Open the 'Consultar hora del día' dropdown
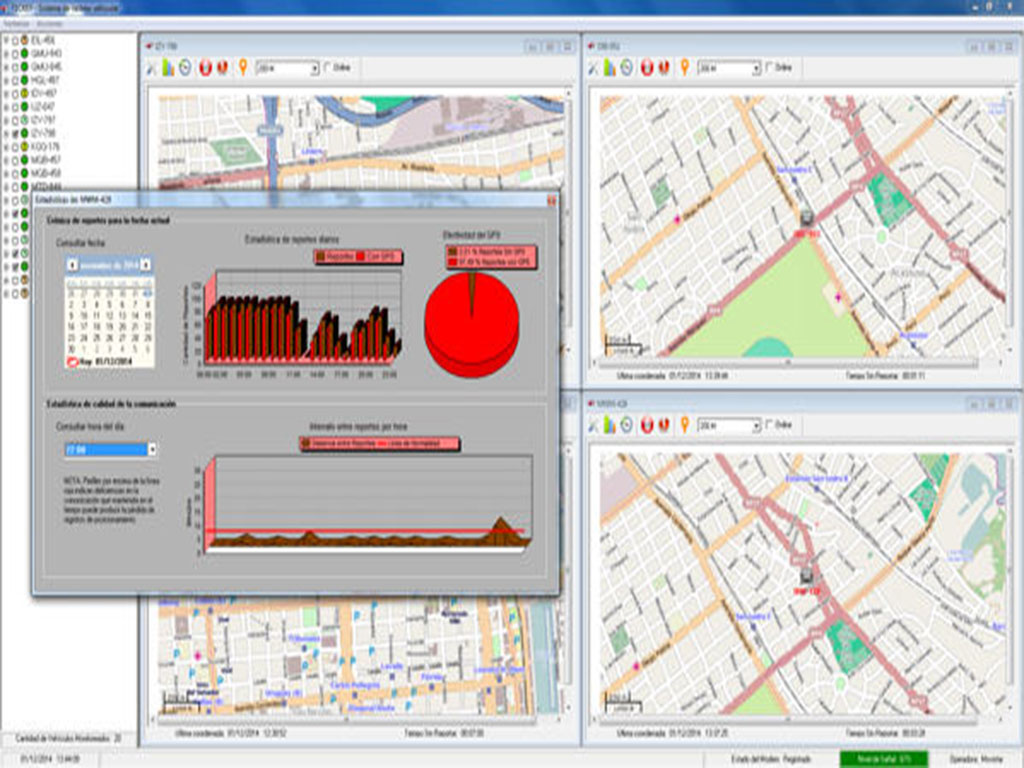1024x768 pixels. point(152,450)
